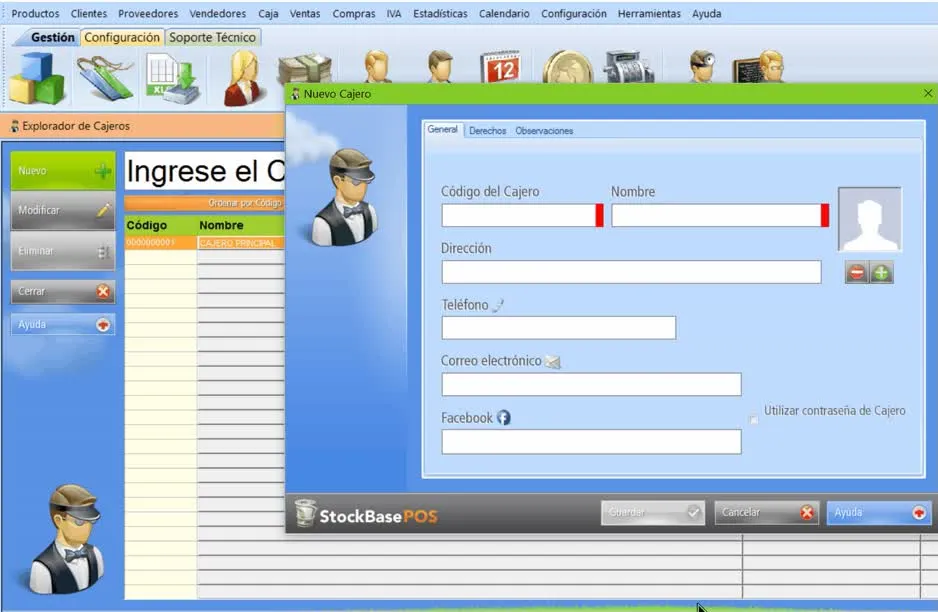
Task: Click the gold coin toolbar icon
Action: [568, 67]
